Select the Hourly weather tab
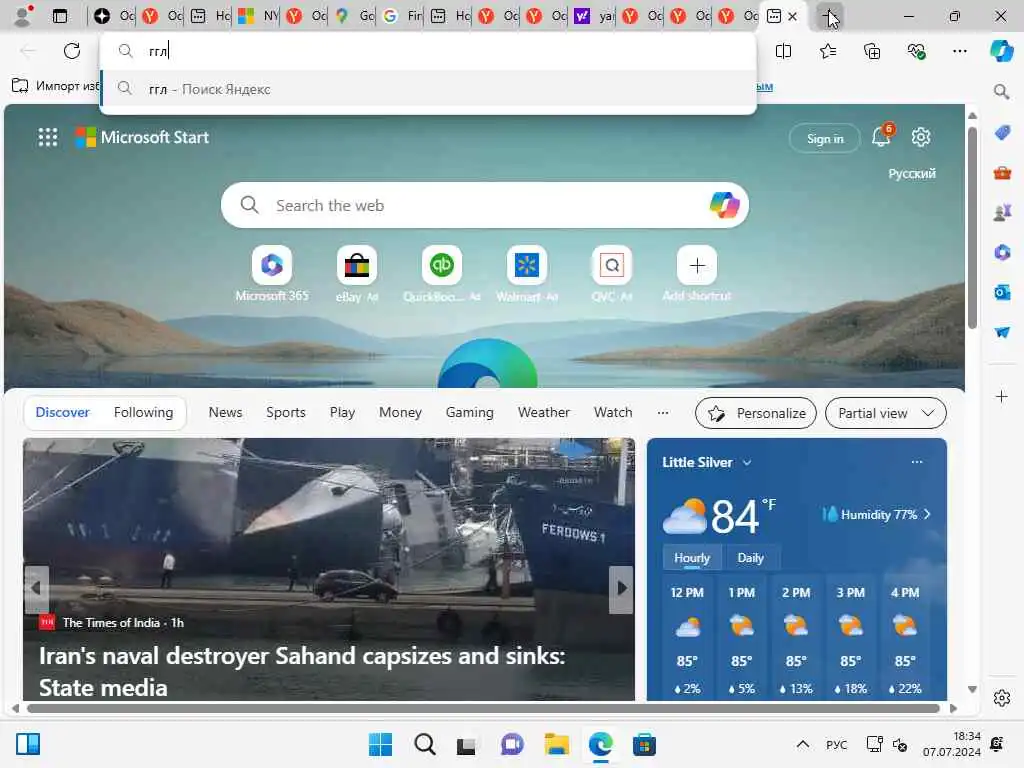This screenshot has width=1024, height=768. (x=692, y=558)
